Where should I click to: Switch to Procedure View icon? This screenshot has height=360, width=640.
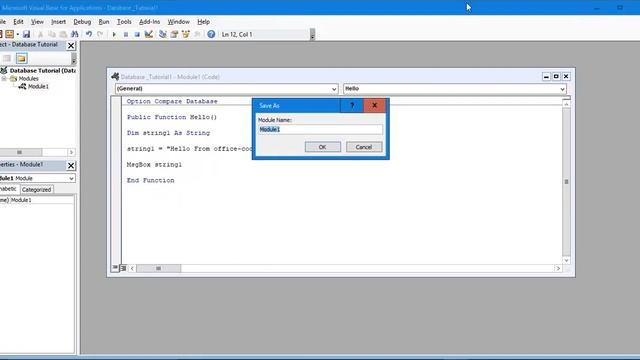tap(115, 268)
